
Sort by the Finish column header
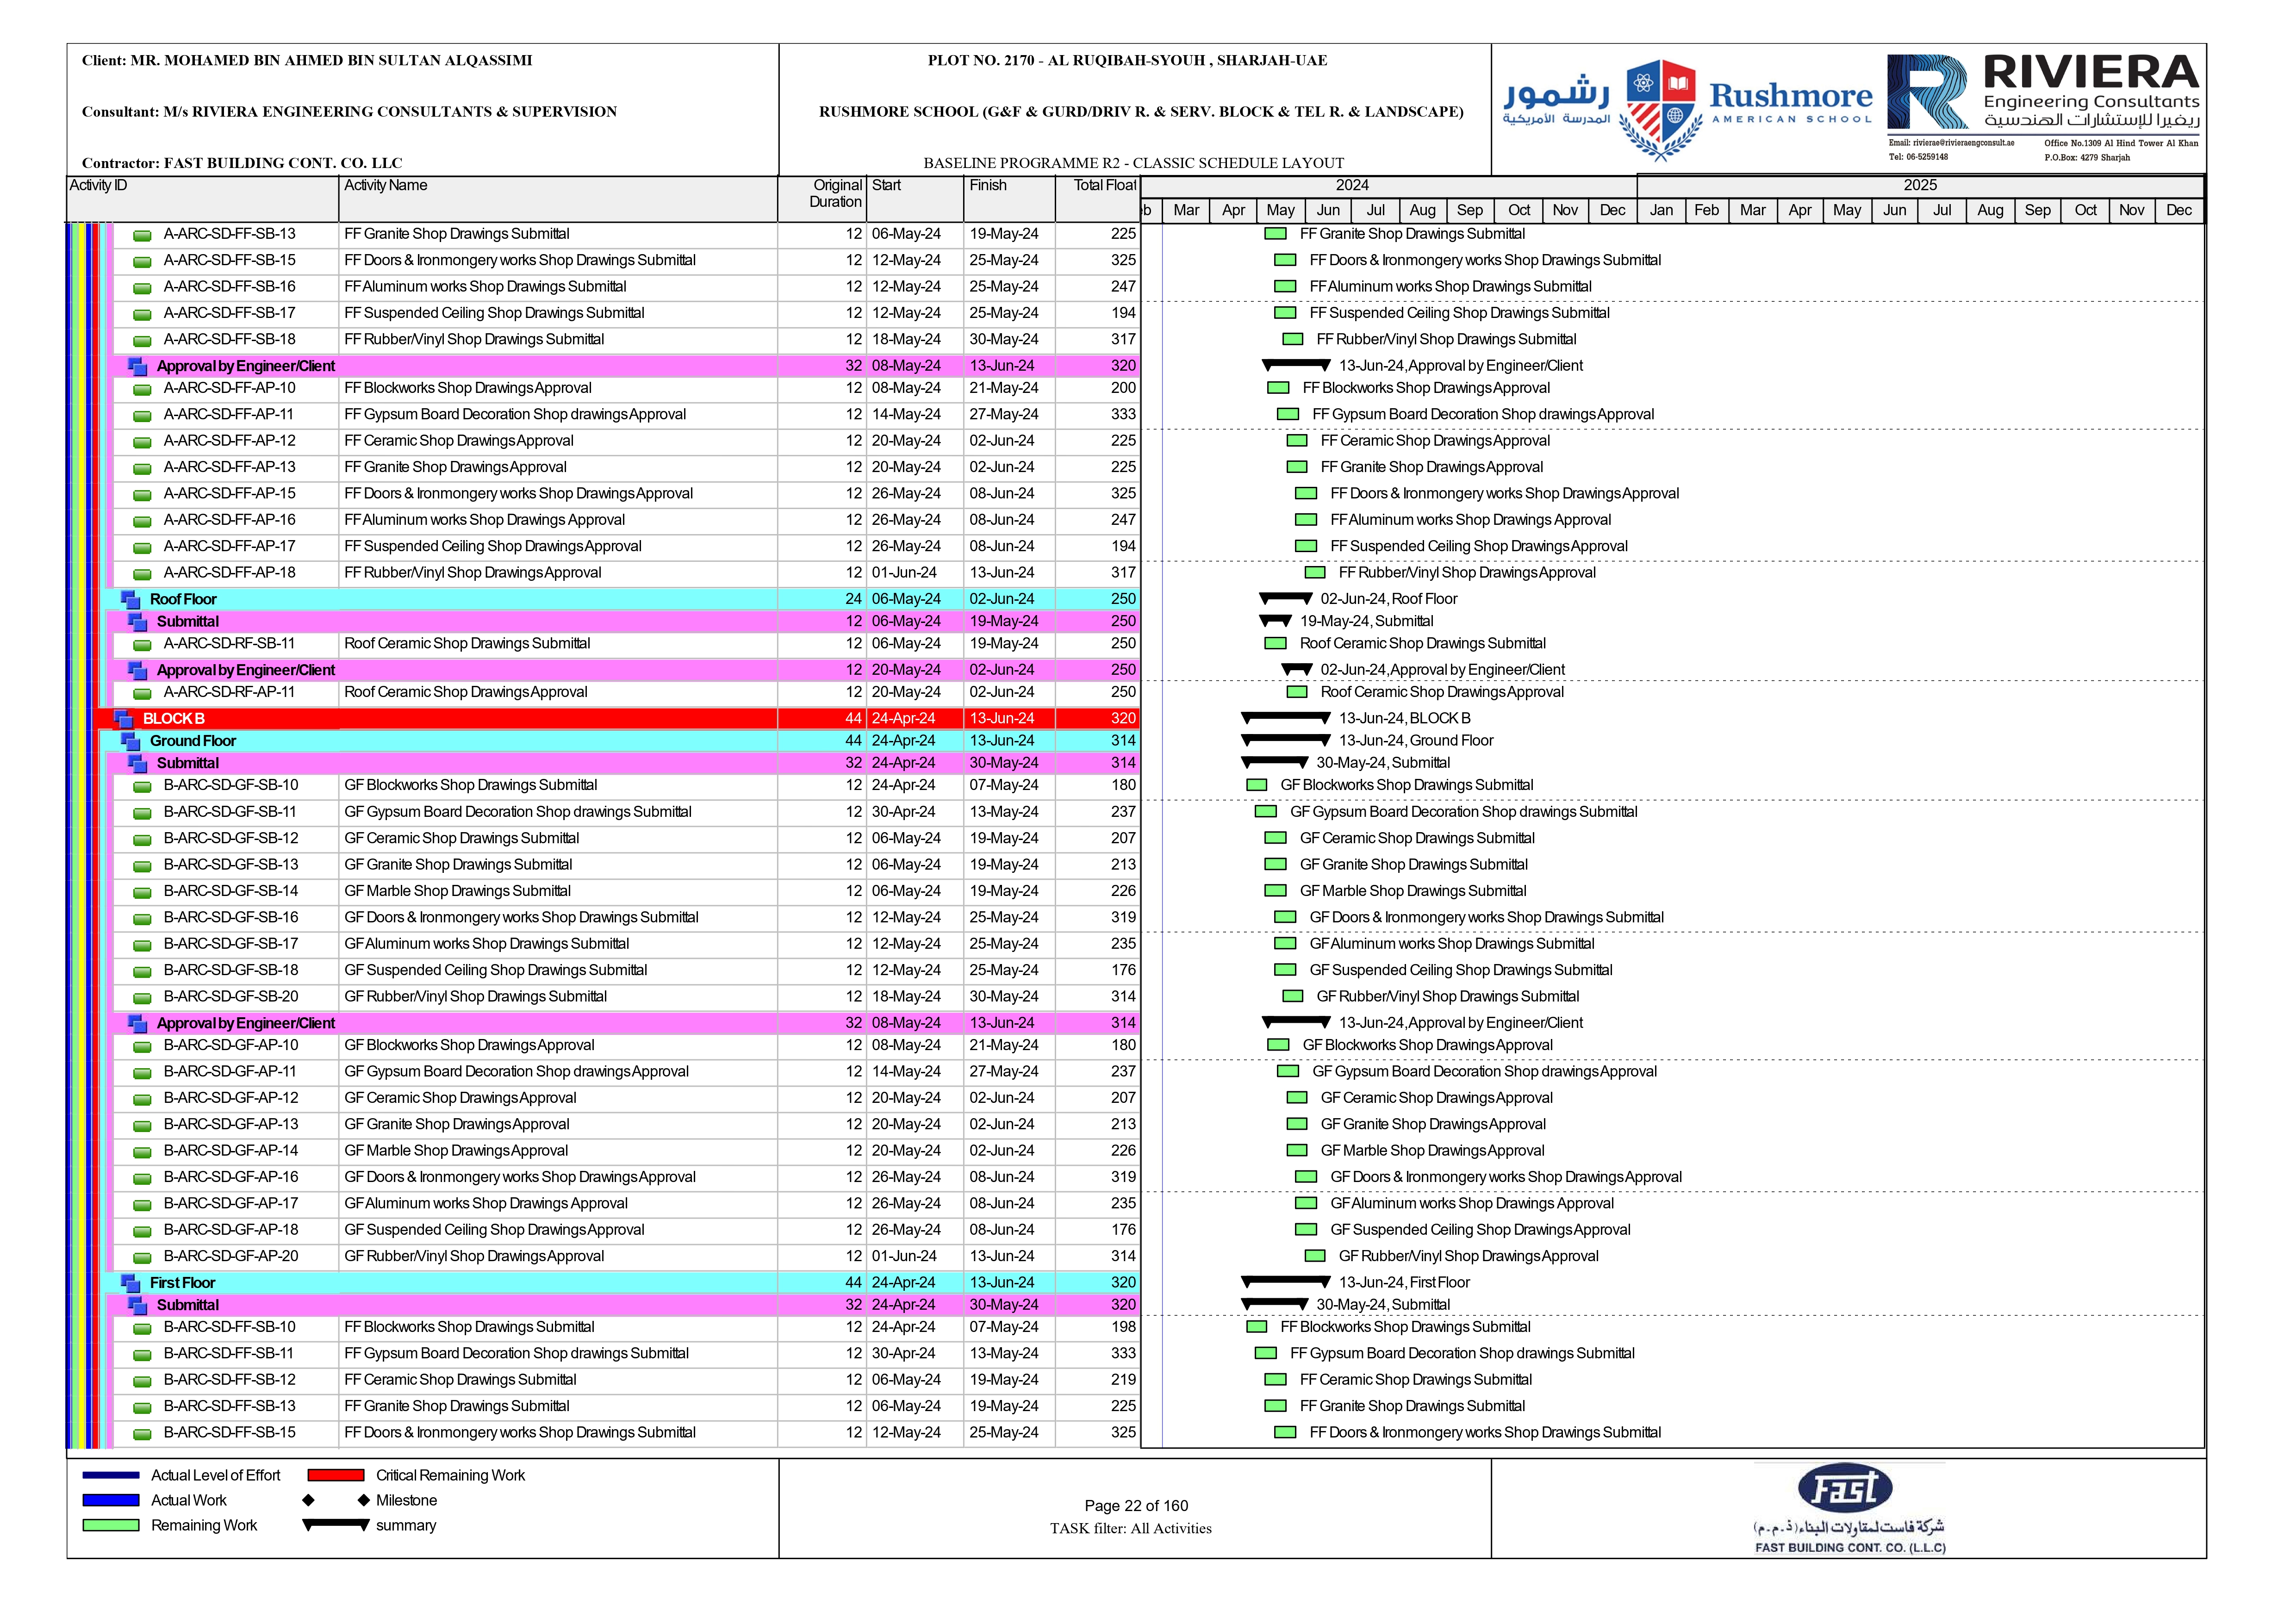(1009, 199)
